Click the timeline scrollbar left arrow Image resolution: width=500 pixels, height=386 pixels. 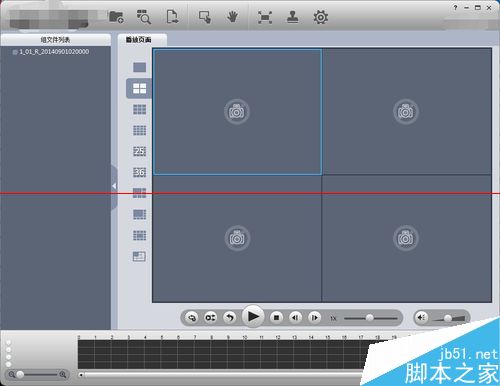(81, 375)
